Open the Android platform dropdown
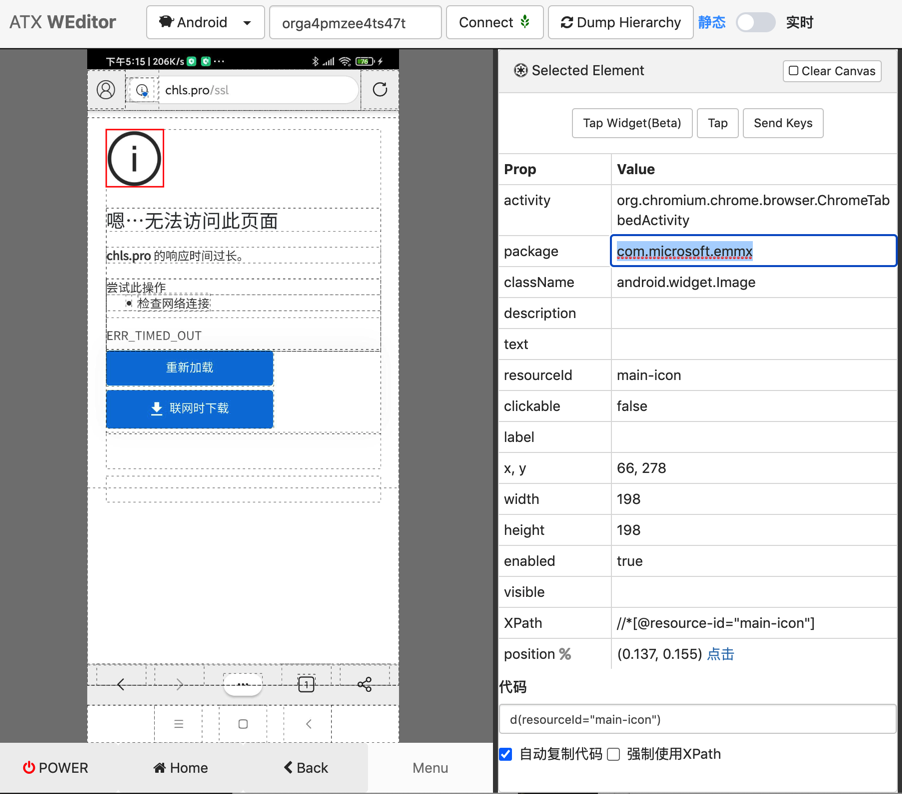Screen dimensions: 902x794 (205, 22)
